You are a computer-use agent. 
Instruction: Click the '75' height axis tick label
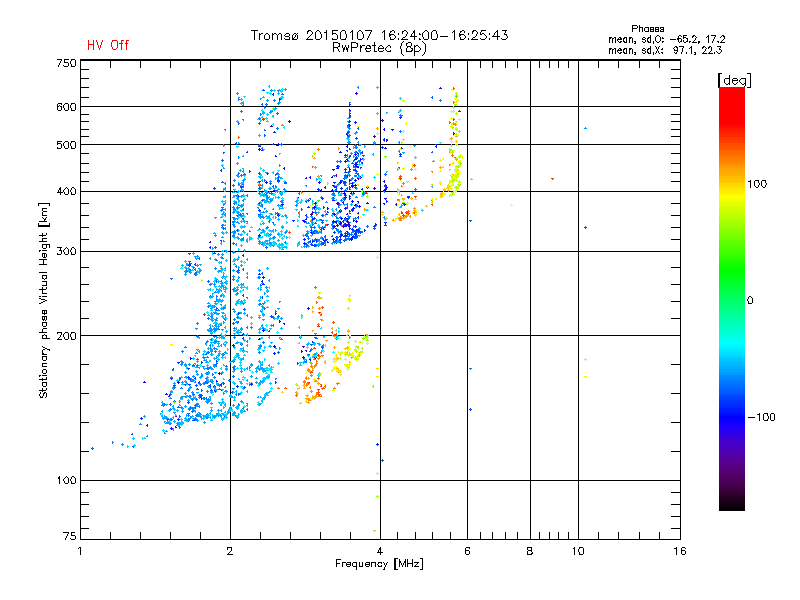point(70,536)
